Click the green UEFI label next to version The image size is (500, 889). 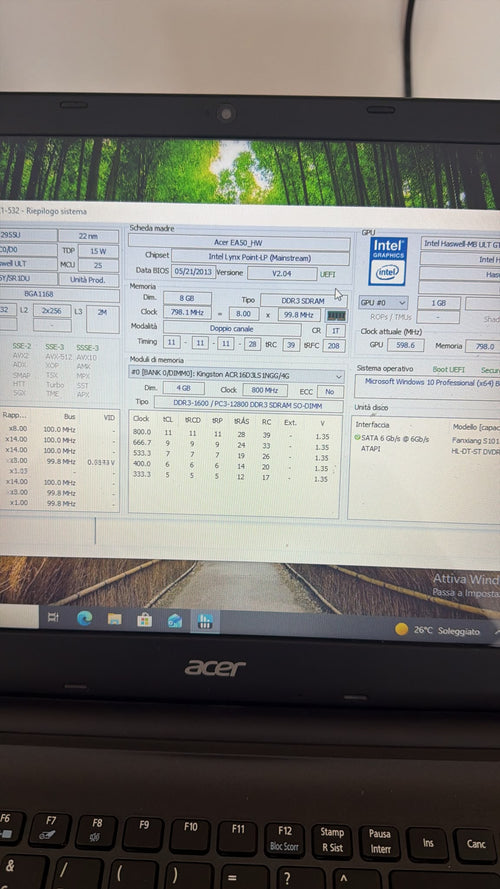pos(328,274)
